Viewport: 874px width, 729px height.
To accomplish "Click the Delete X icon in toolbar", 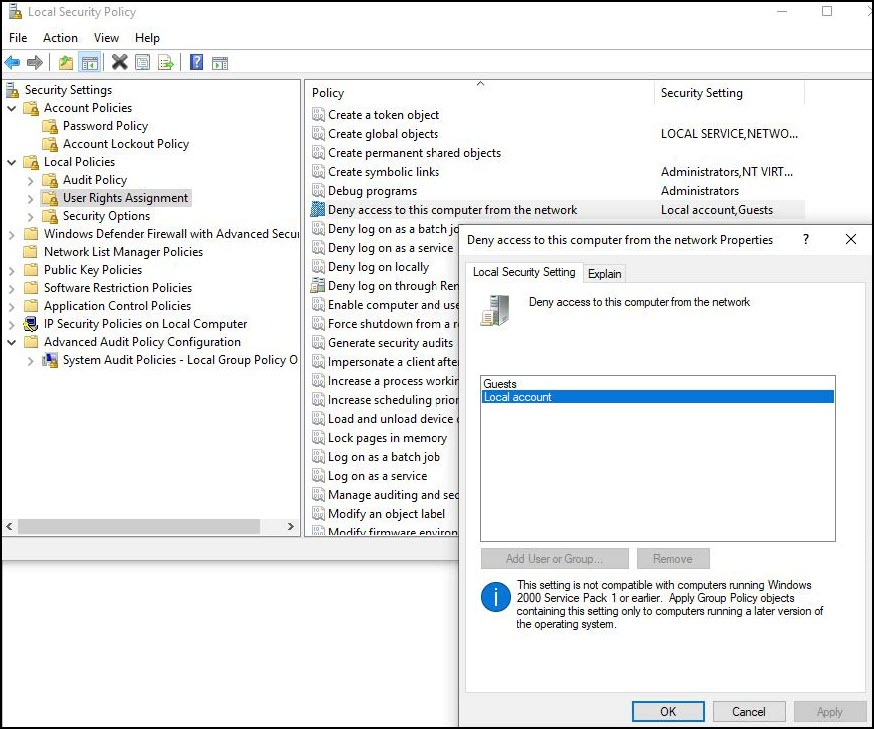I will click(x=119, y=63).
